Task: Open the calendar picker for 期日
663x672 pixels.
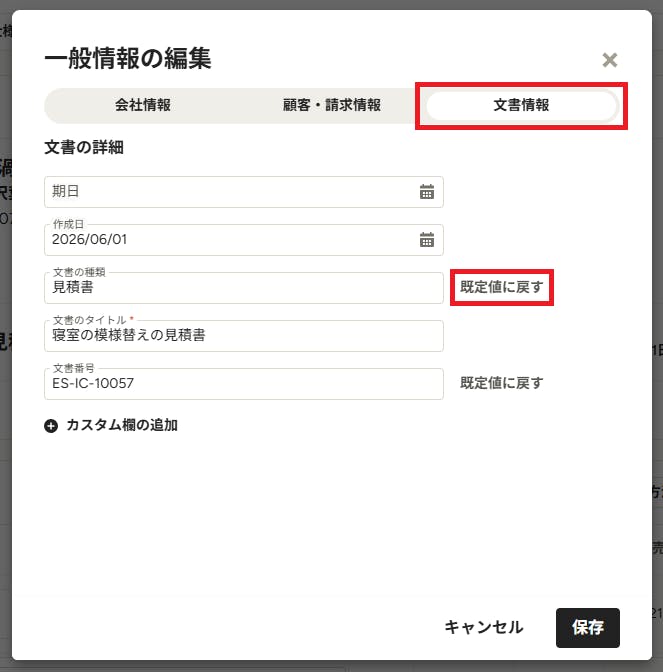Action: 426,192
